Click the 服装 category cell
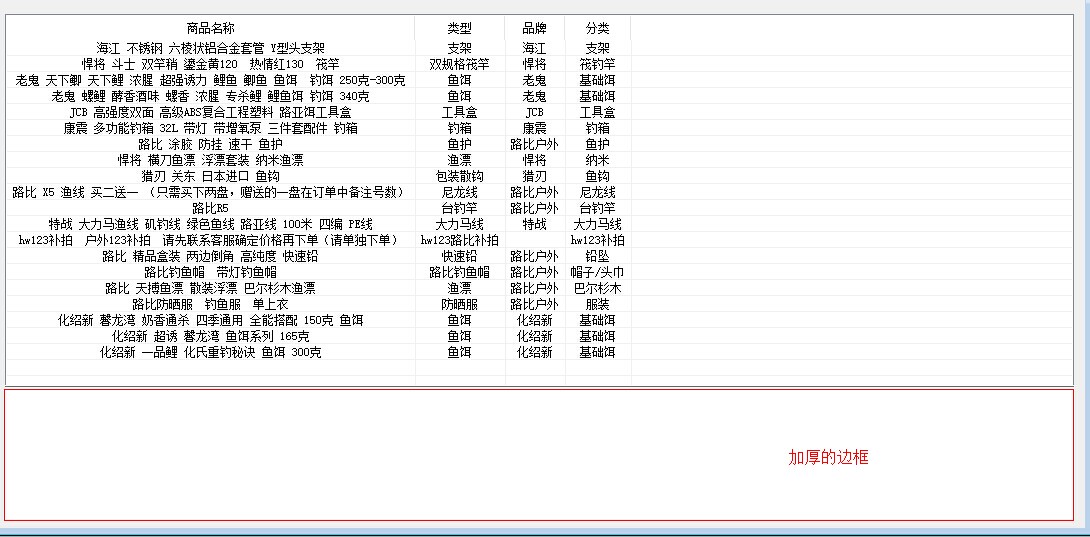1090x537 pixels. click(597, 304)
